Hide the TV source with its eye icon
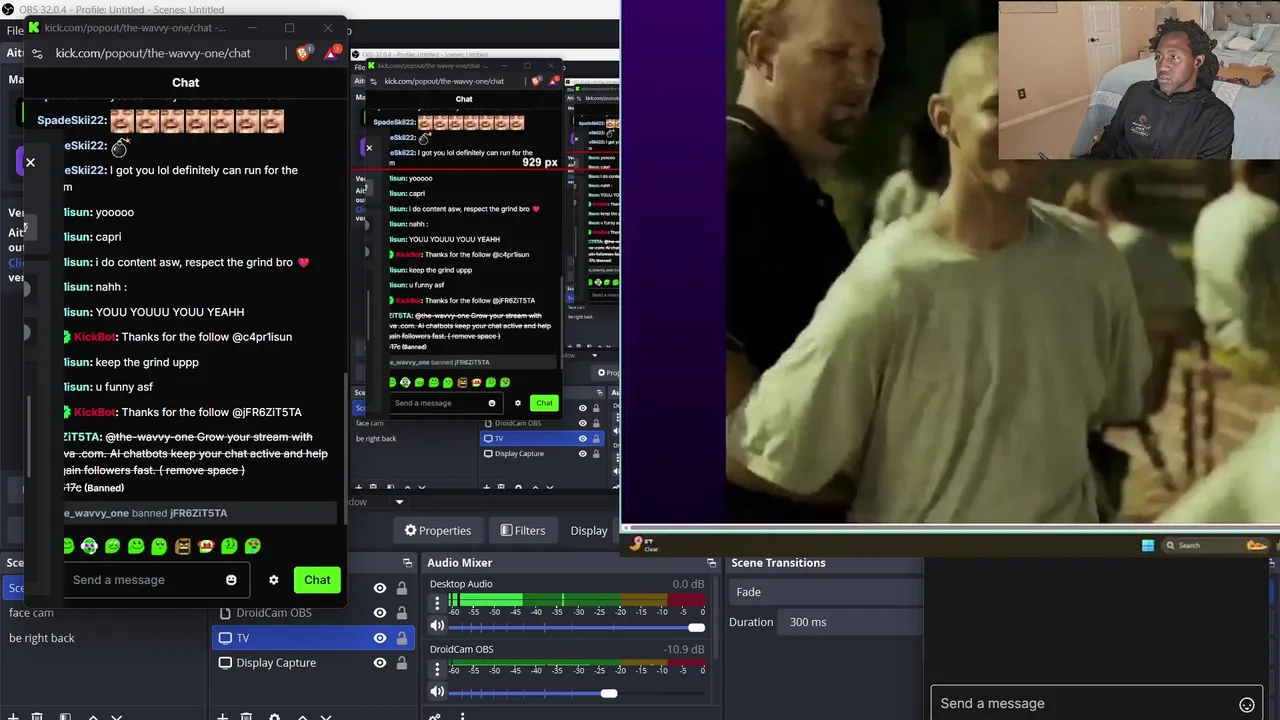Screen dimensions: 1280x720 (x=380, y=638)
